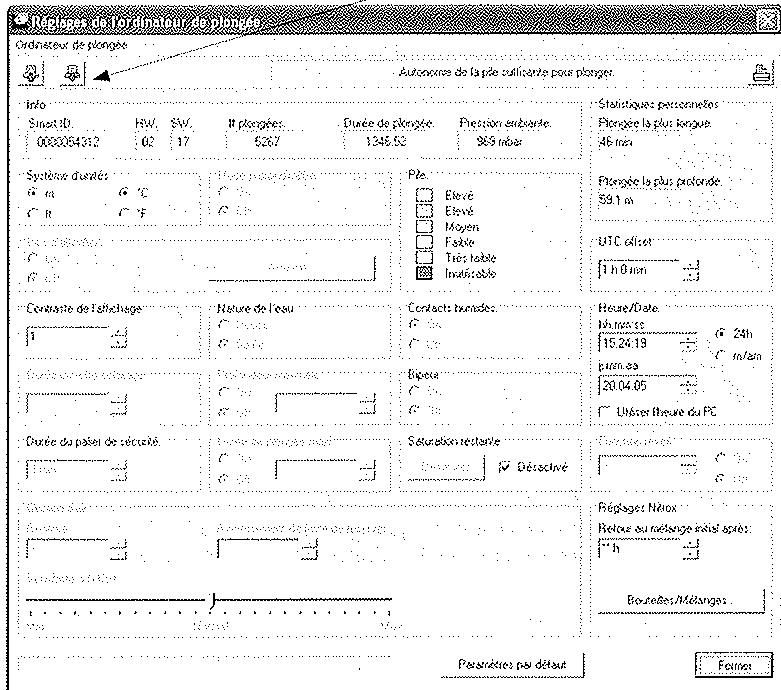Tick the Utiliser l'heure du PC checkbox
This screenshot has width=781, height=690.
pyautogui.click(x=605, y=412)
